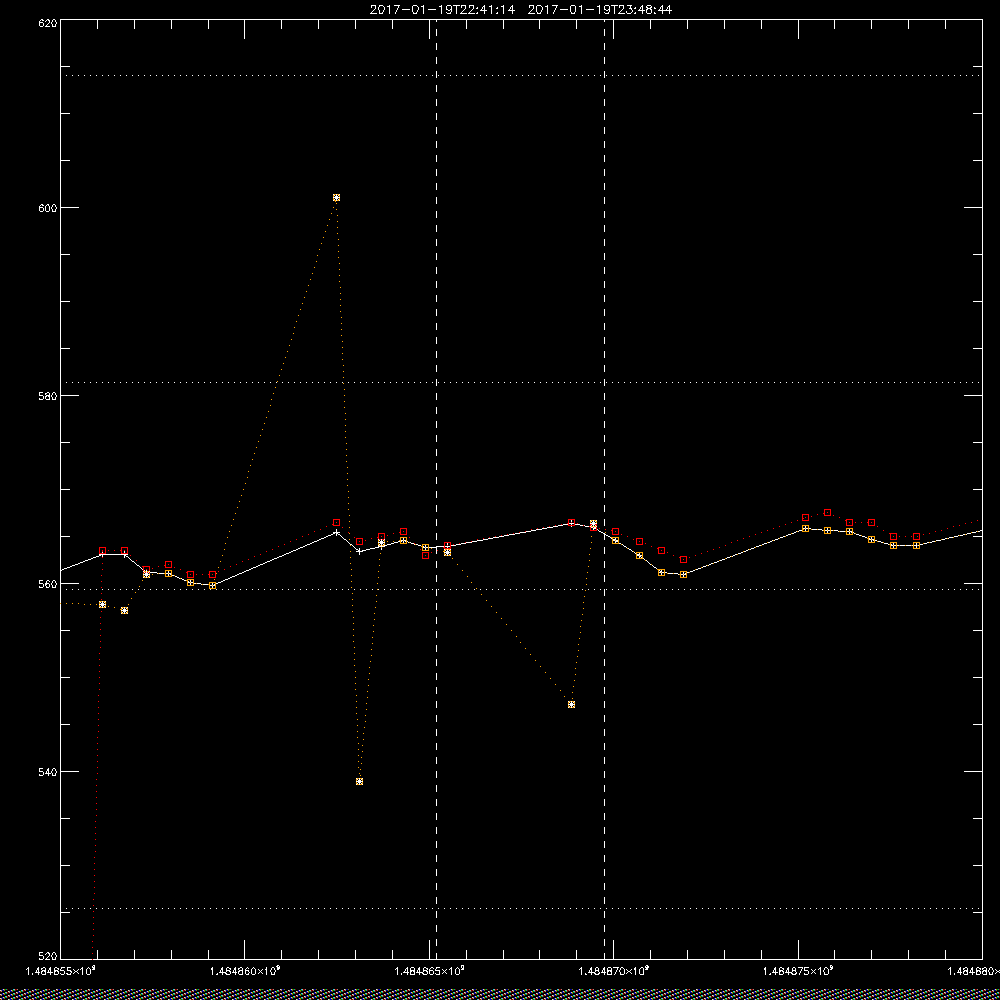Select the y-axis label 600
The height and width of the screenshot is (1000, 1000).
49,208
